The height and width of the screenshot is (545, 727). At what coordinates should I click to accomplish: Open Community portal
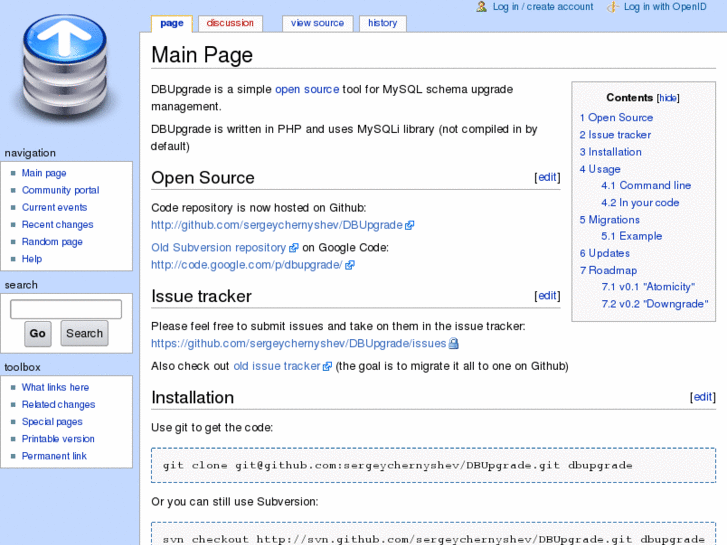click(60, 190)
